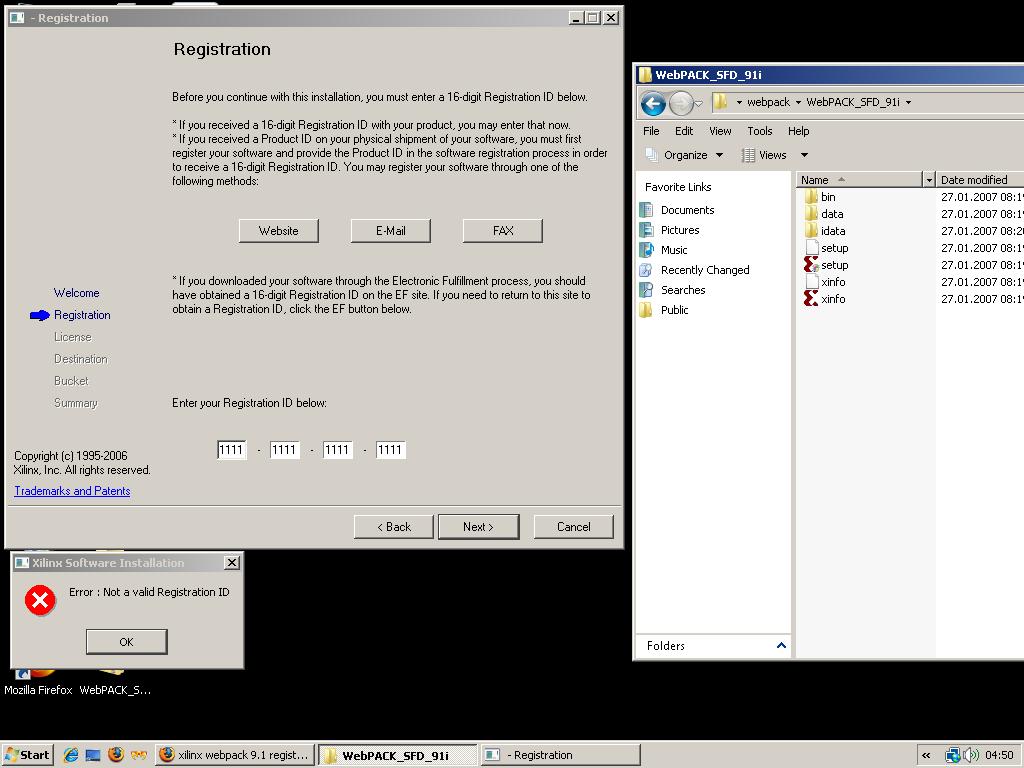Click the fourth Registration ID field

tap(391, 450)
